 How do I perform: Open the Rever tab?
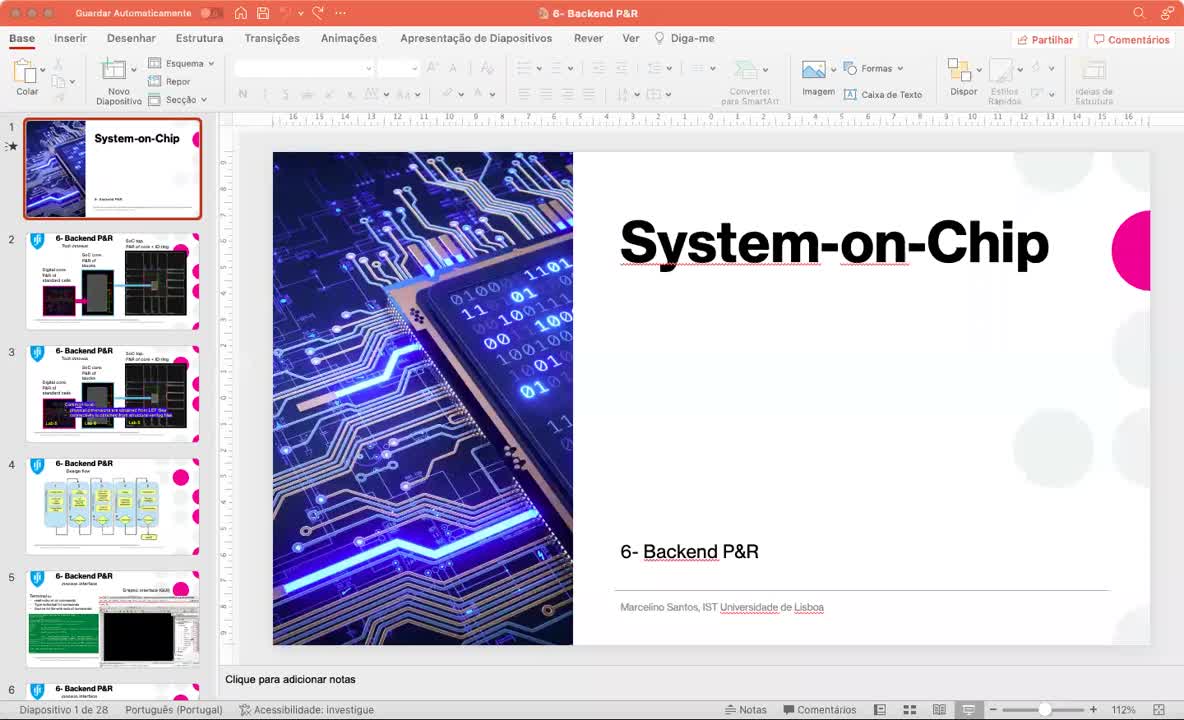[588, 38]
